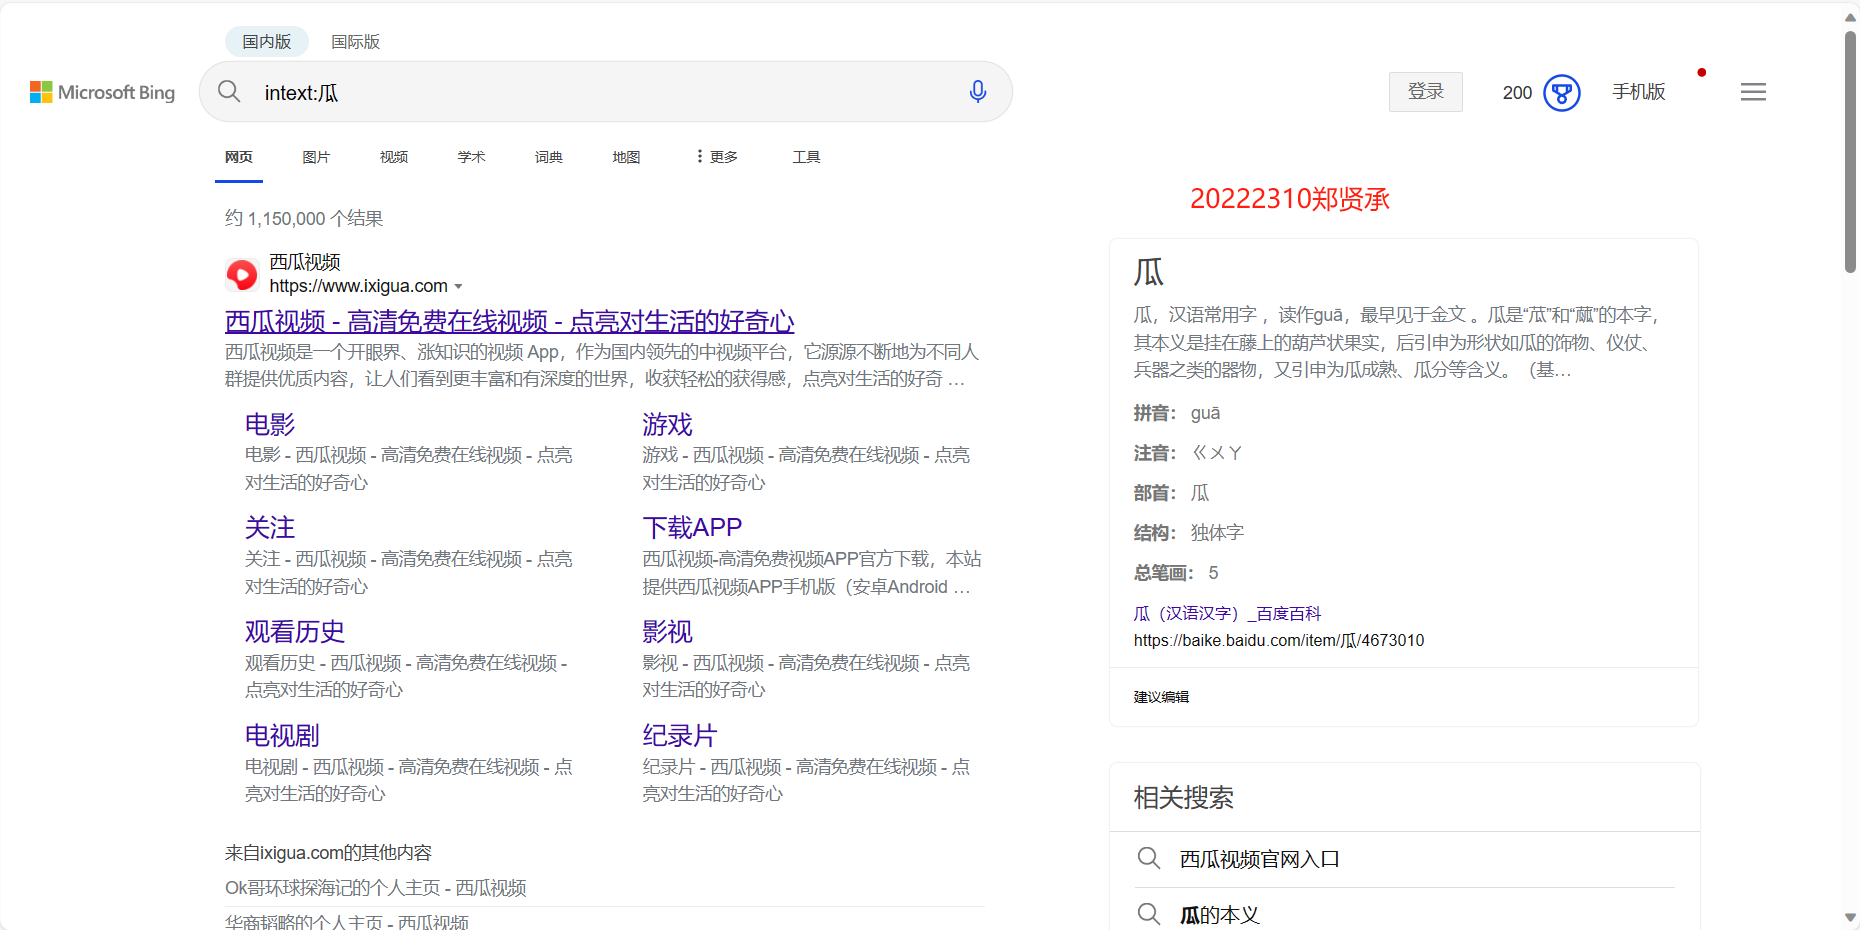This screenshot has height=930, width=1860.
Task: Click the 拼音 guā entry
Action: (x=1177, y=414)
